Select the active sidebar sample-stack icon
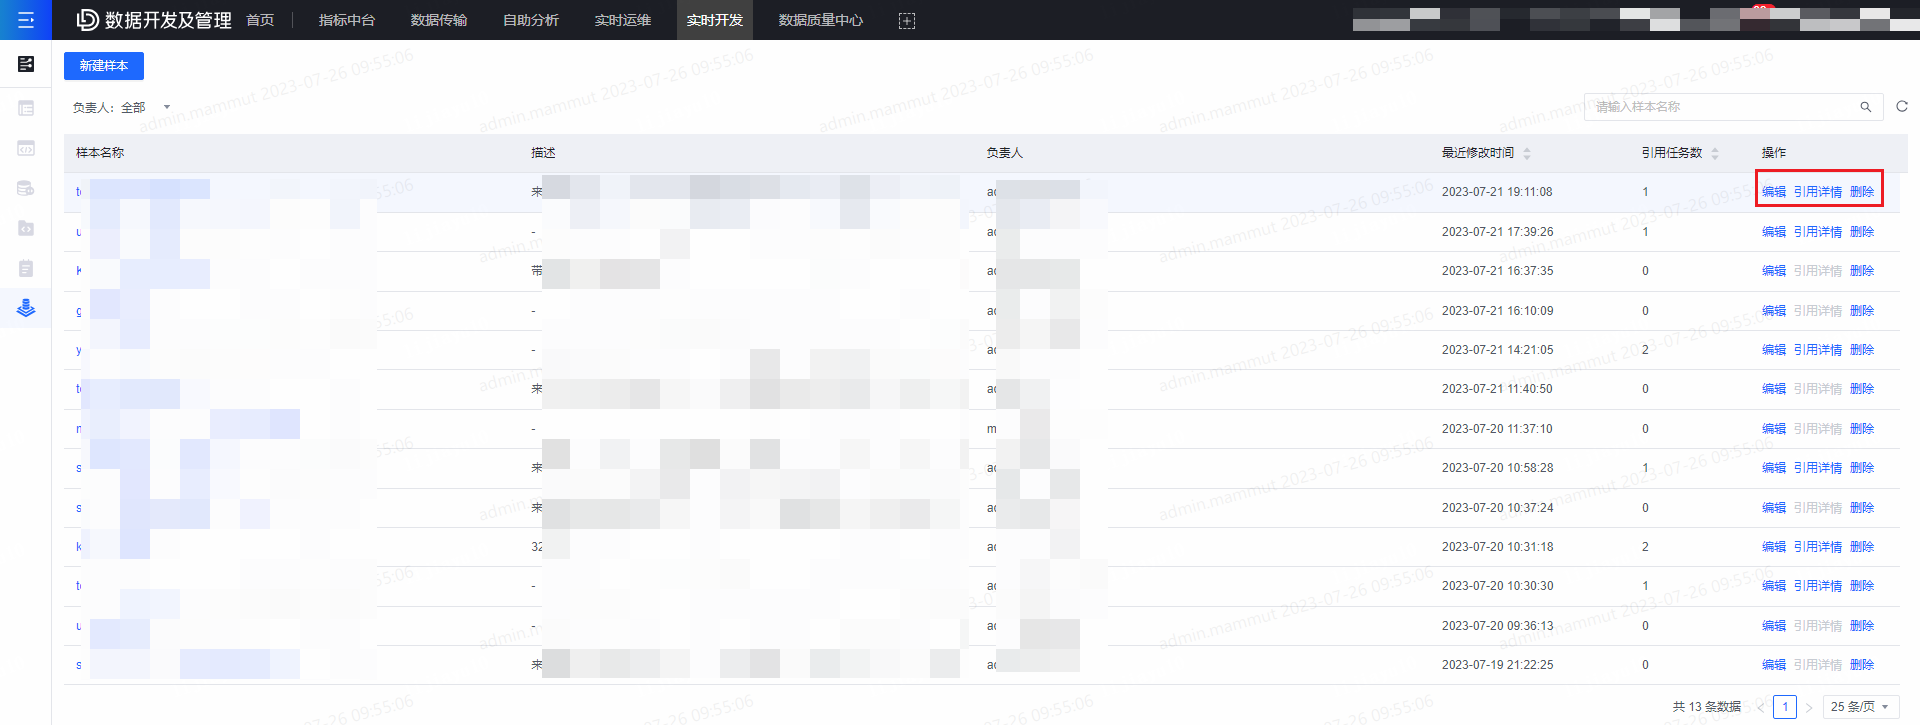The height and width of the screenshot is (725, 1920). [x=26, y=308]
